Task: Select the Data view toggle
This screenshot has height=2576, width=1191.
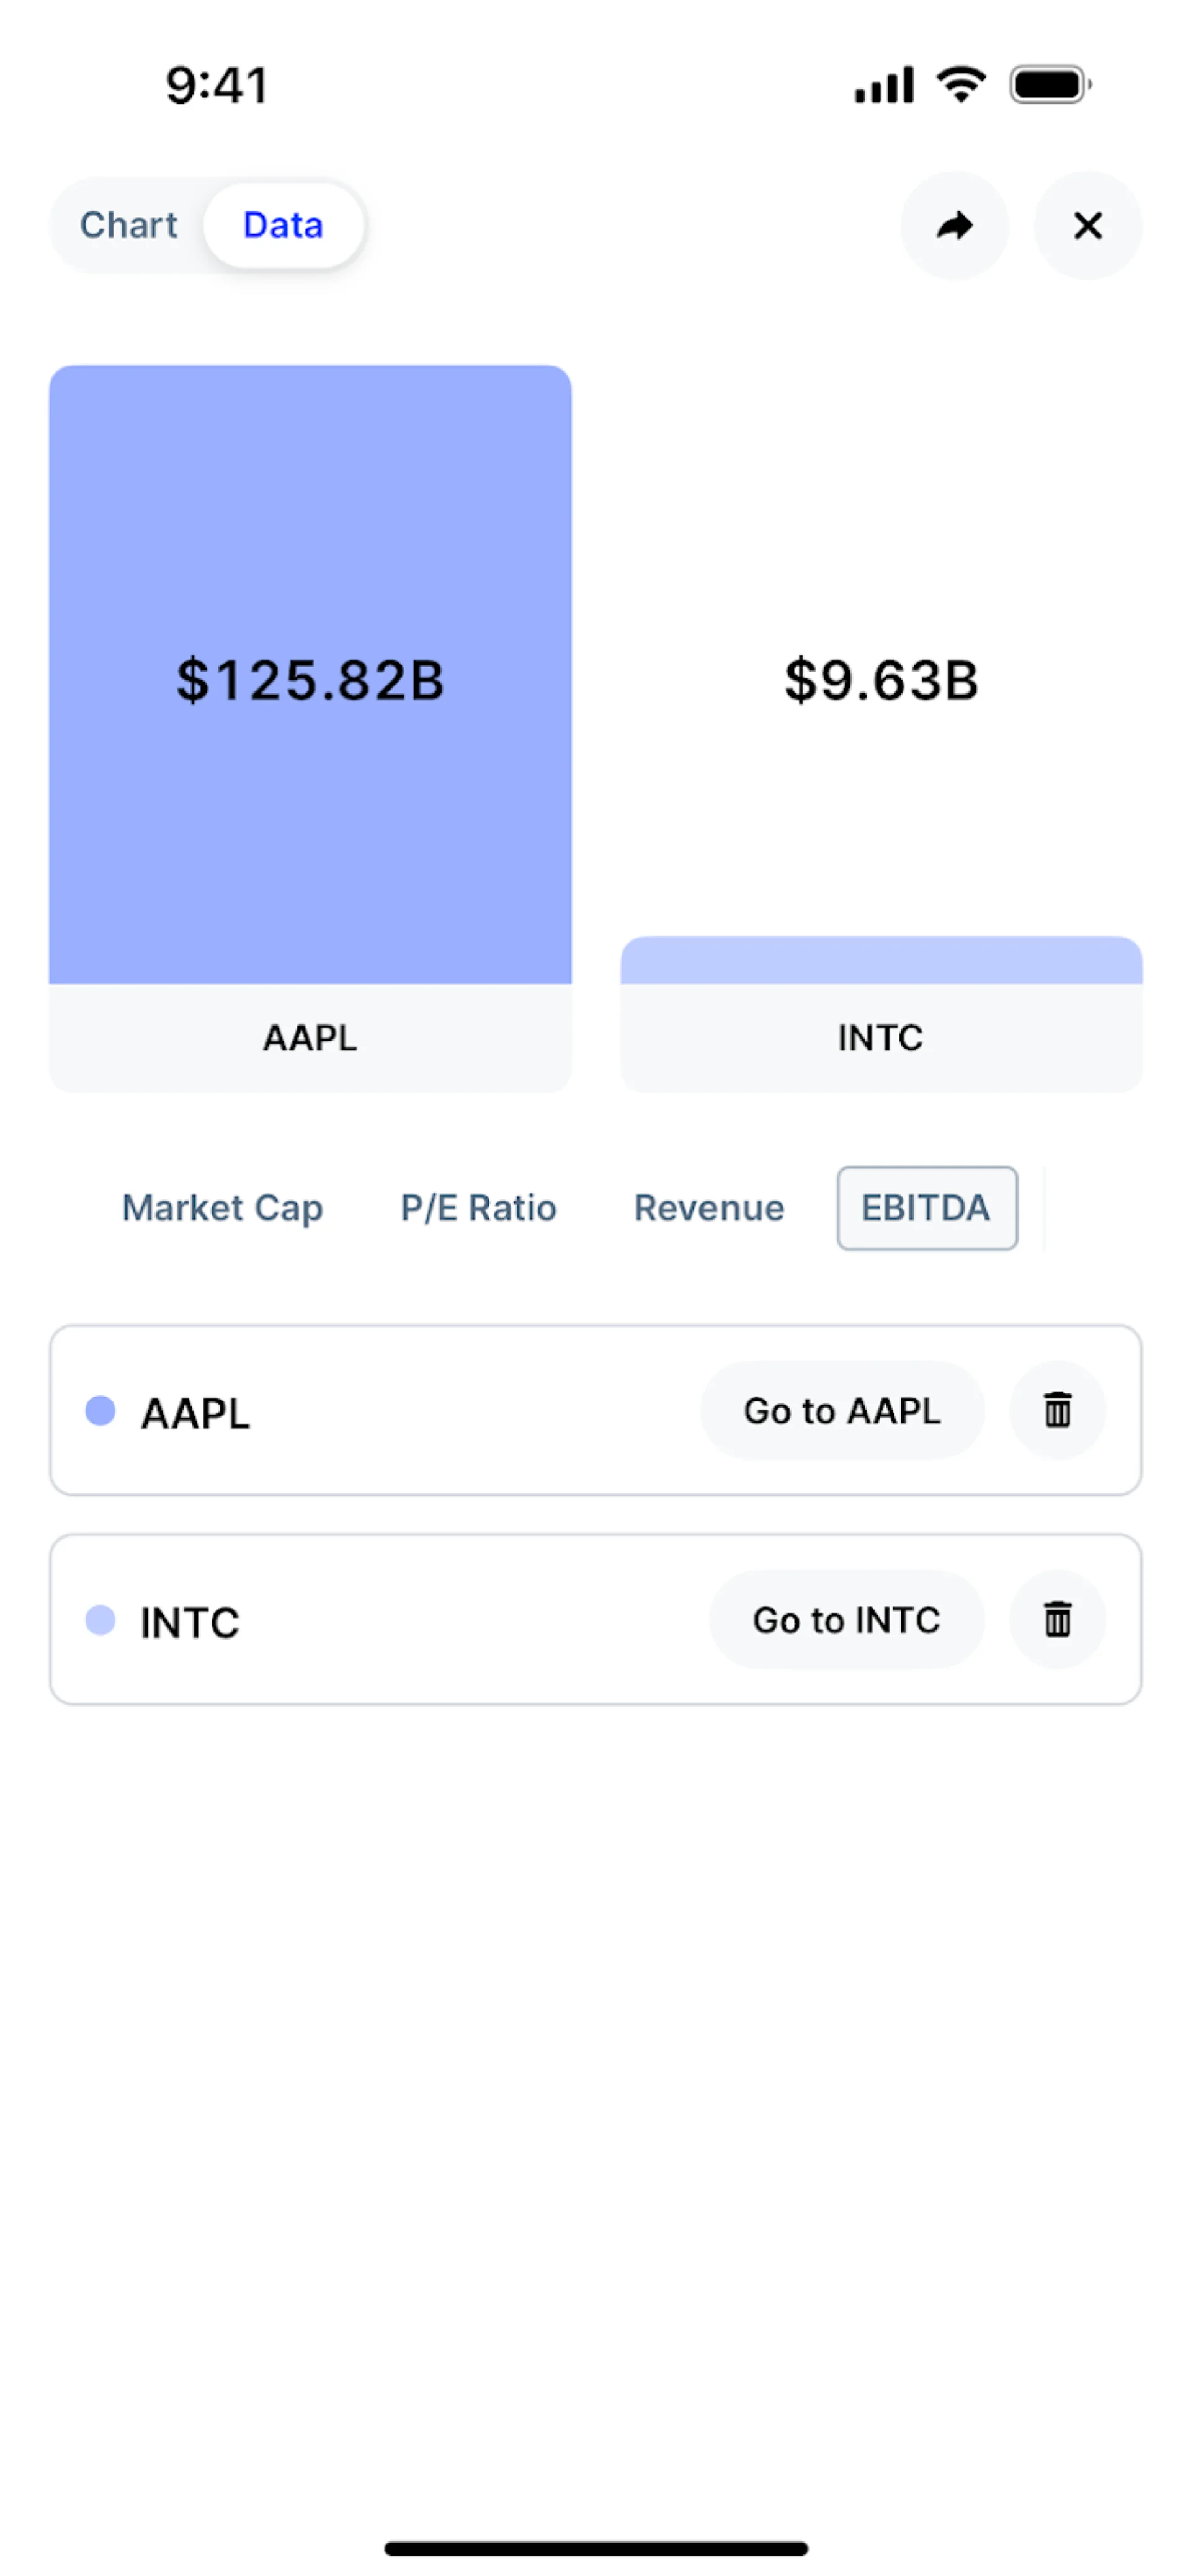Action: (283, 225)
